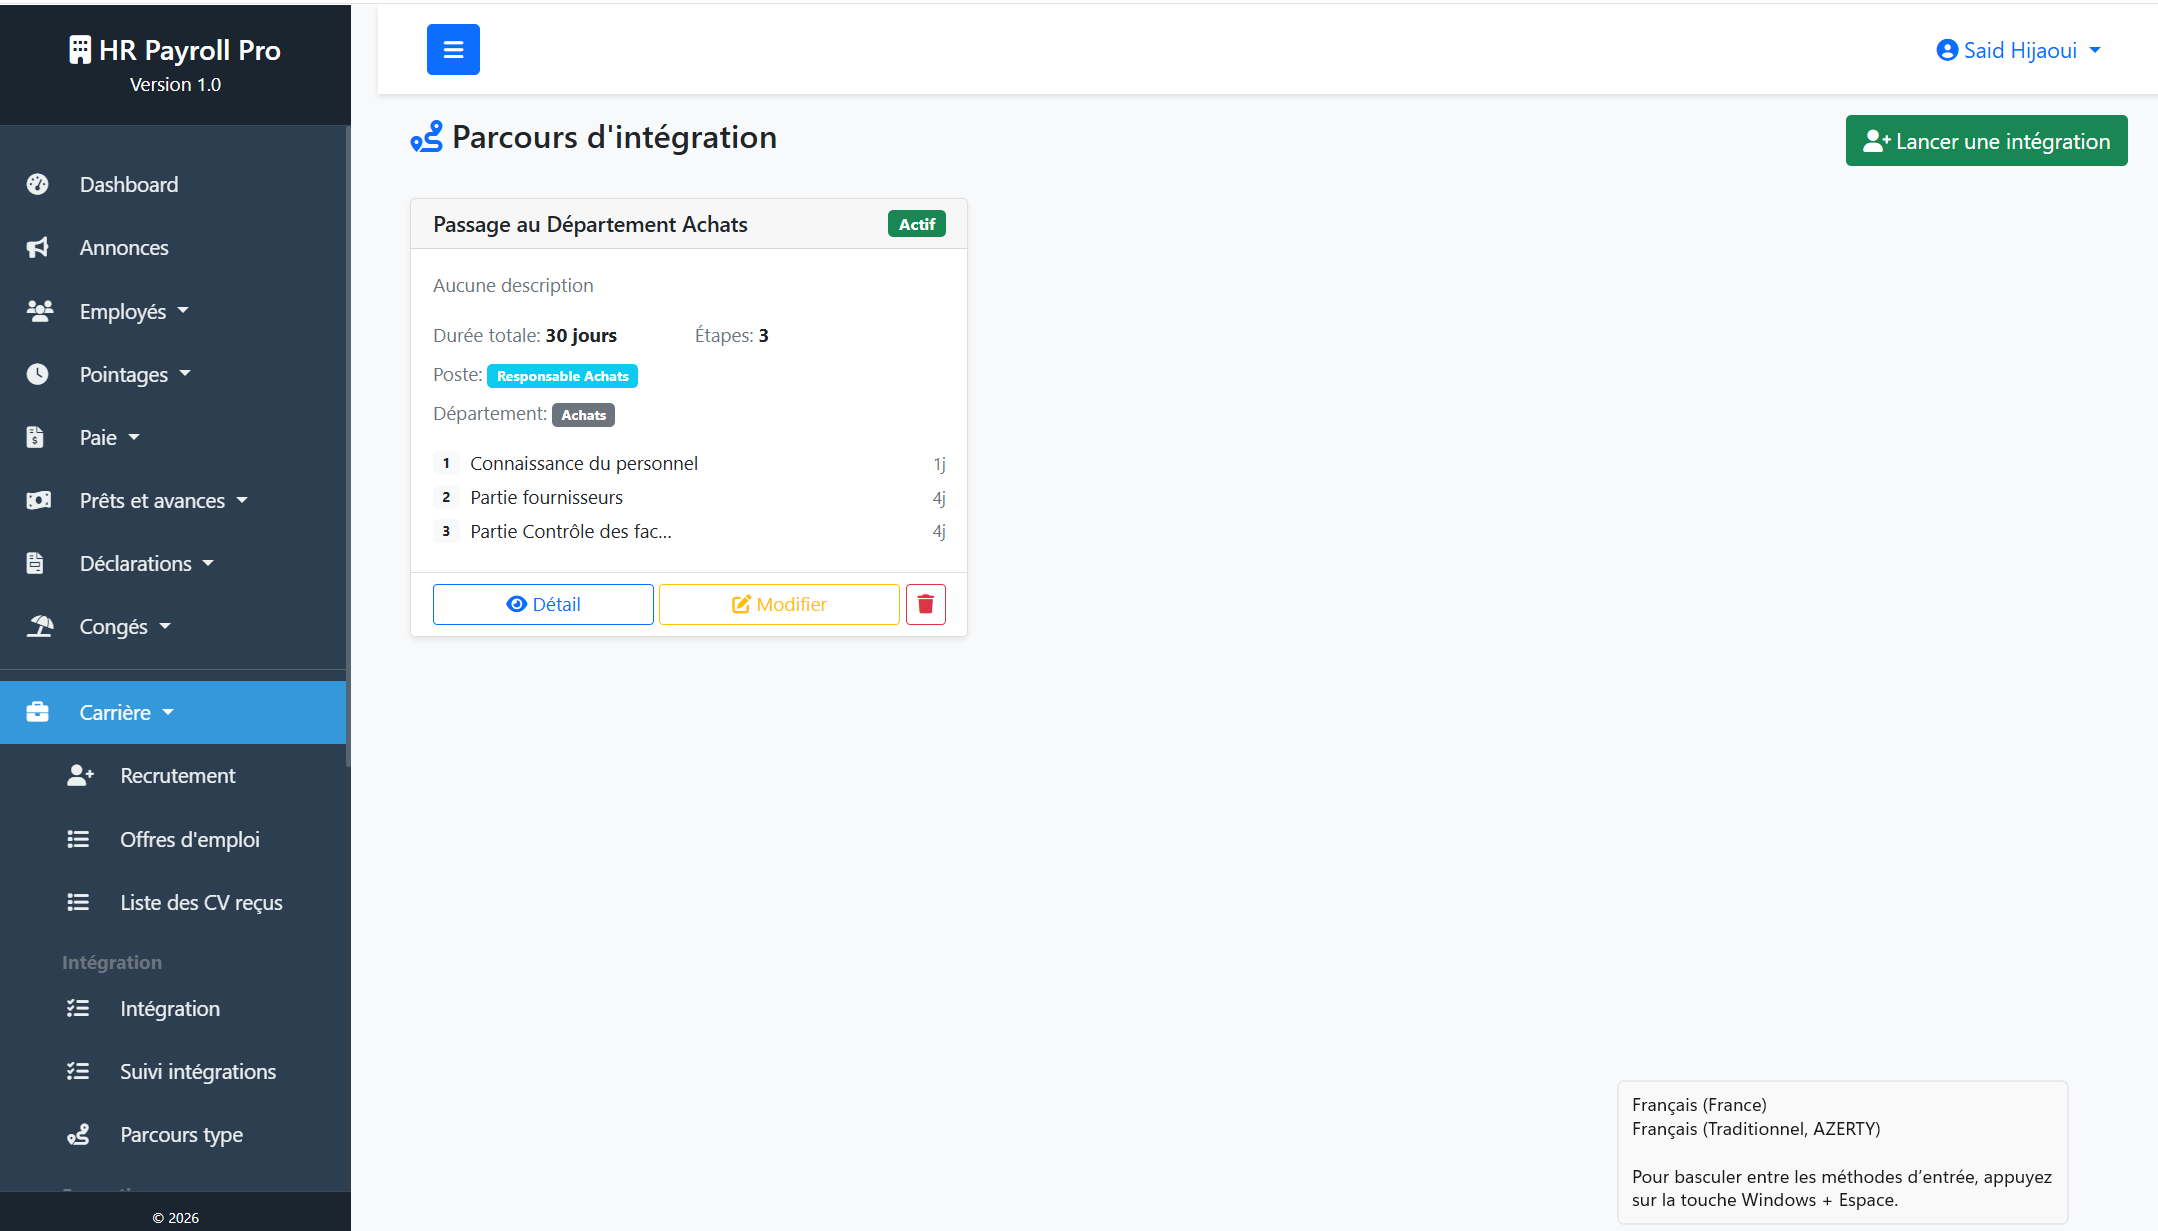This screenshot has width=2158, height=1231.
Task: Click the Prêts et avances money icon
Action: click(x=39, y=500)
